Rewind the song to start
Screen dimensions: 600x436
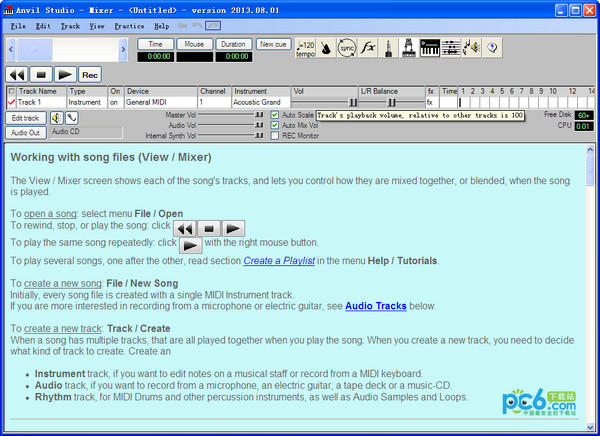(17, 75)
